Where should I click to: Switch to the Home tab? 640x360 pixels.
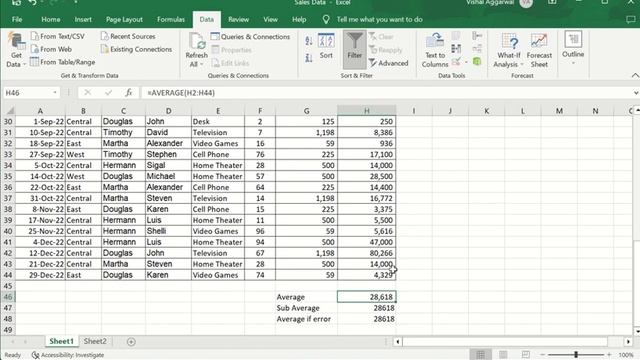point(51,19)
